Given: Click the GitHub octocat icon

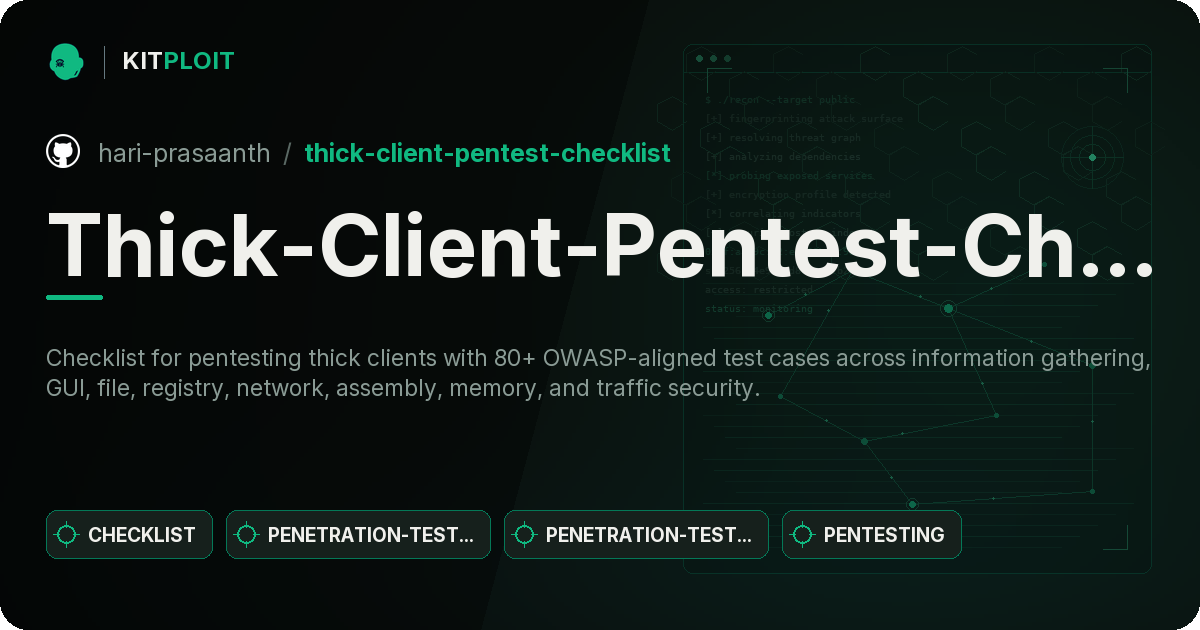Looking at the screenshot, I should [63, 152].
